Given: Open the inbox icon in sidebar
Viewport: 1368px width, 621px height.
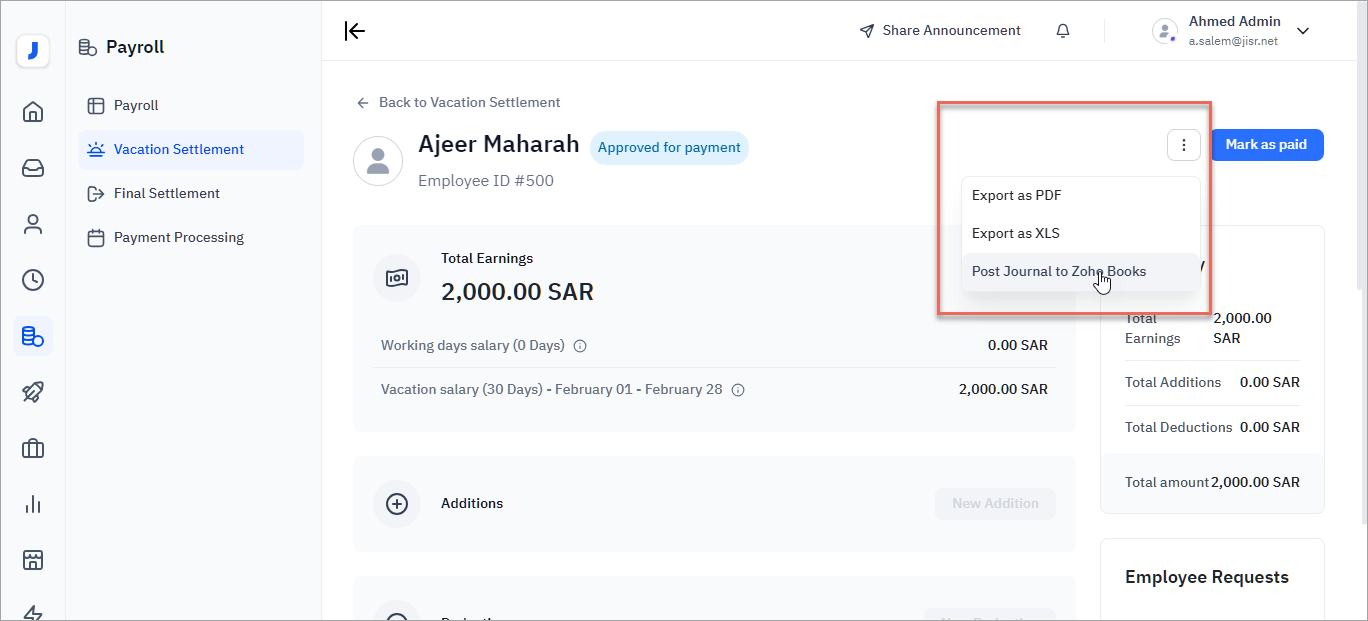Looking at the screenshot, I should (33, 168).
